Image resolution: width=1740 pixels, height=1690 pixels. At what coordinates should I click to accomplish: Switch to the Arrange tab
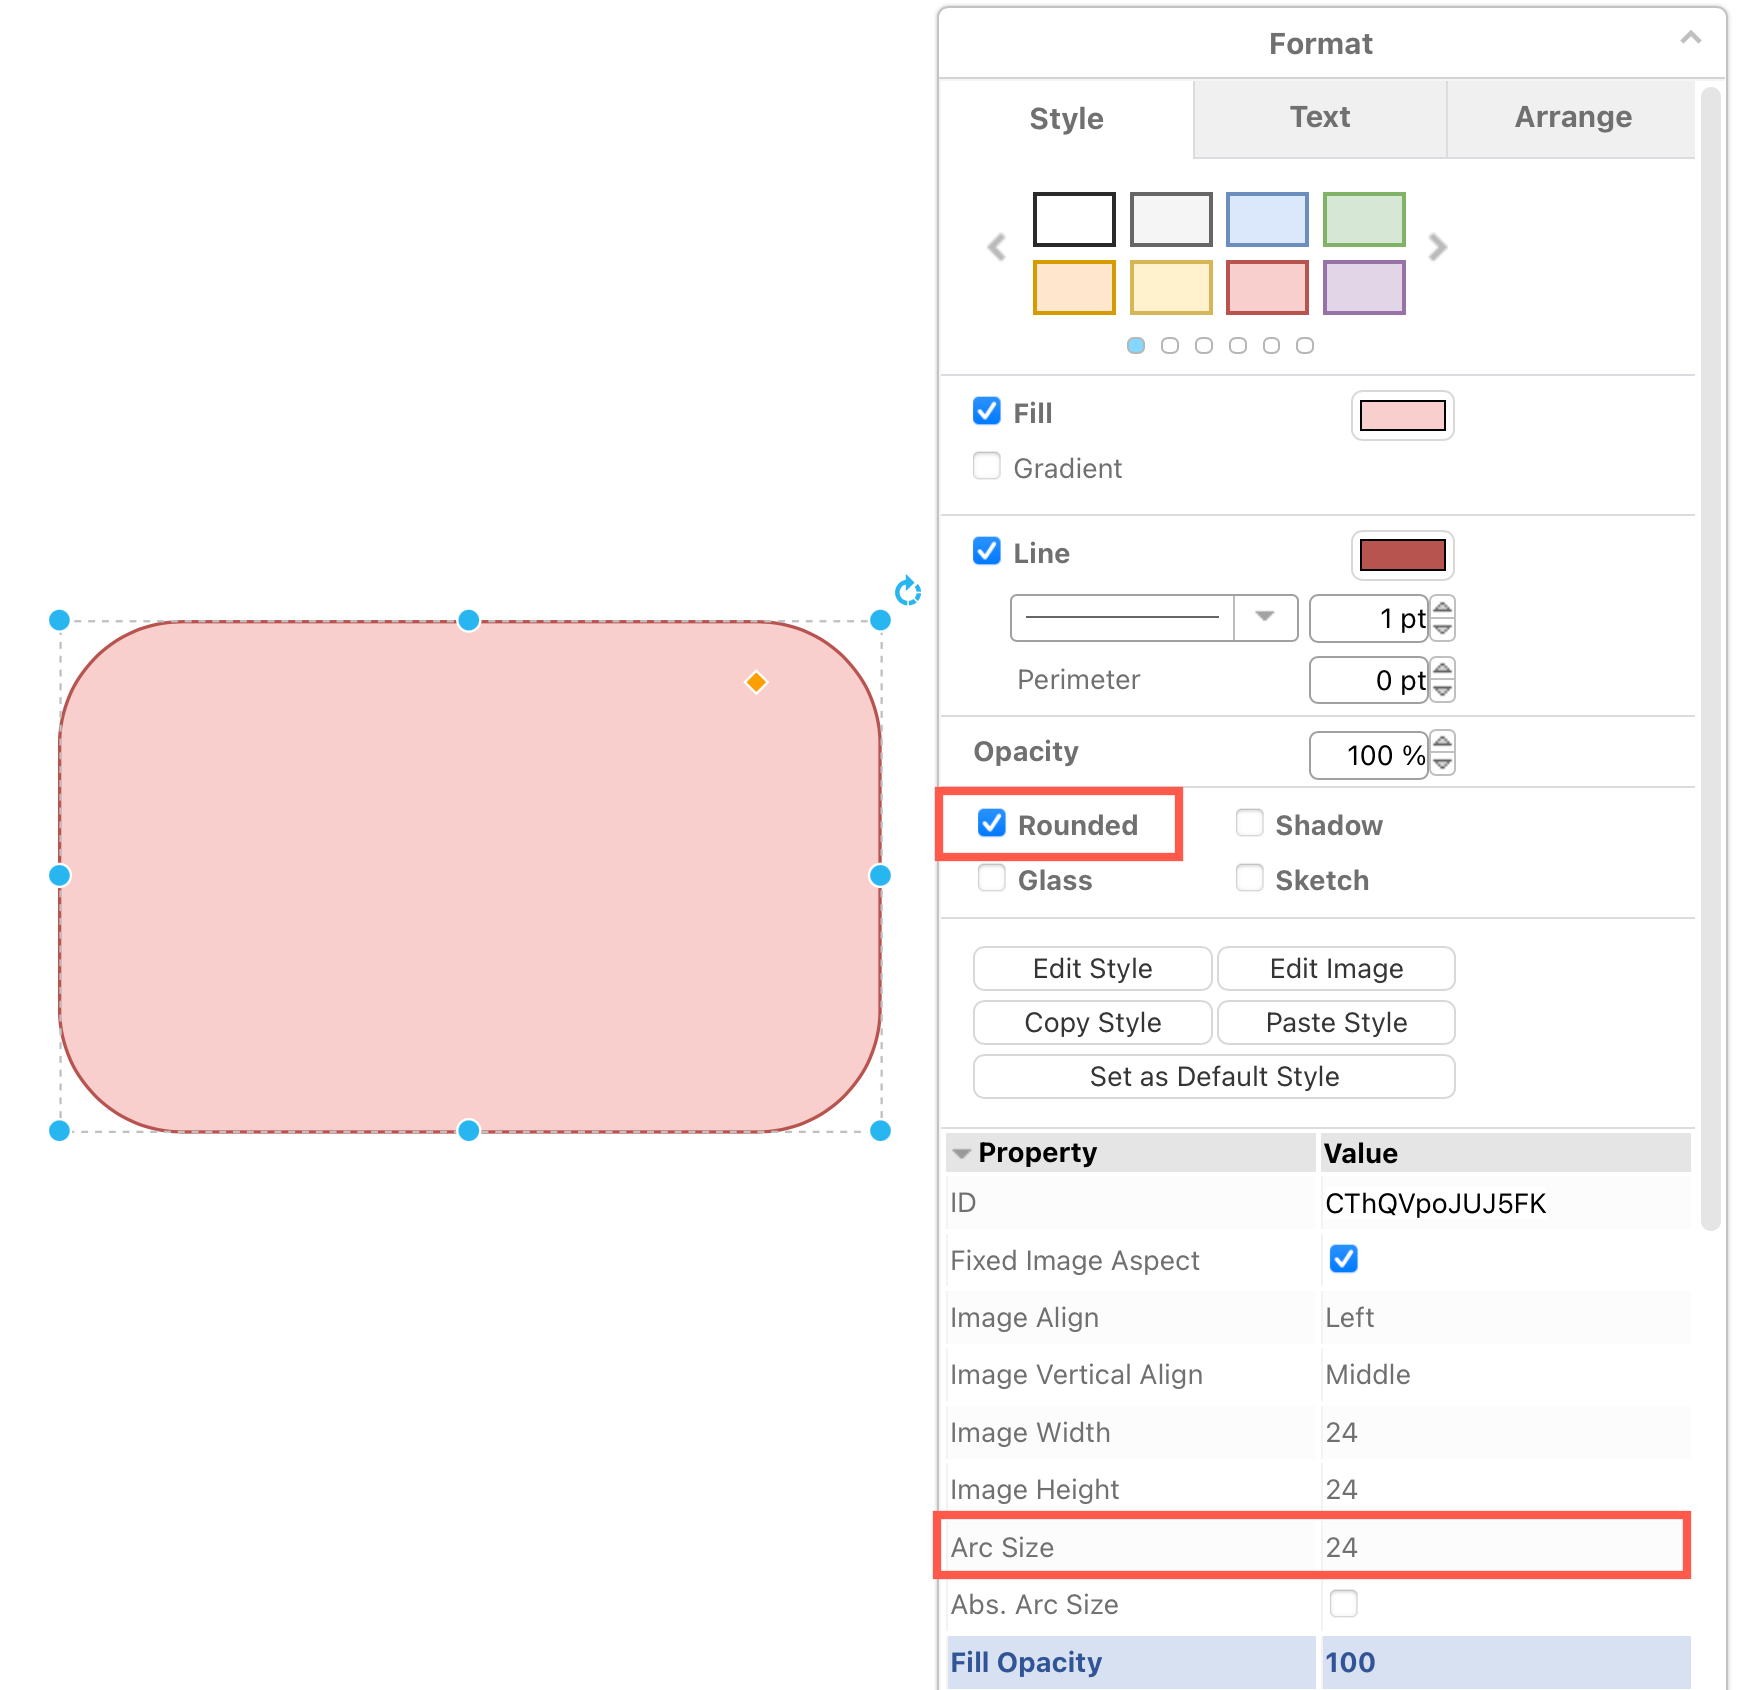(x=1572, y=118)
